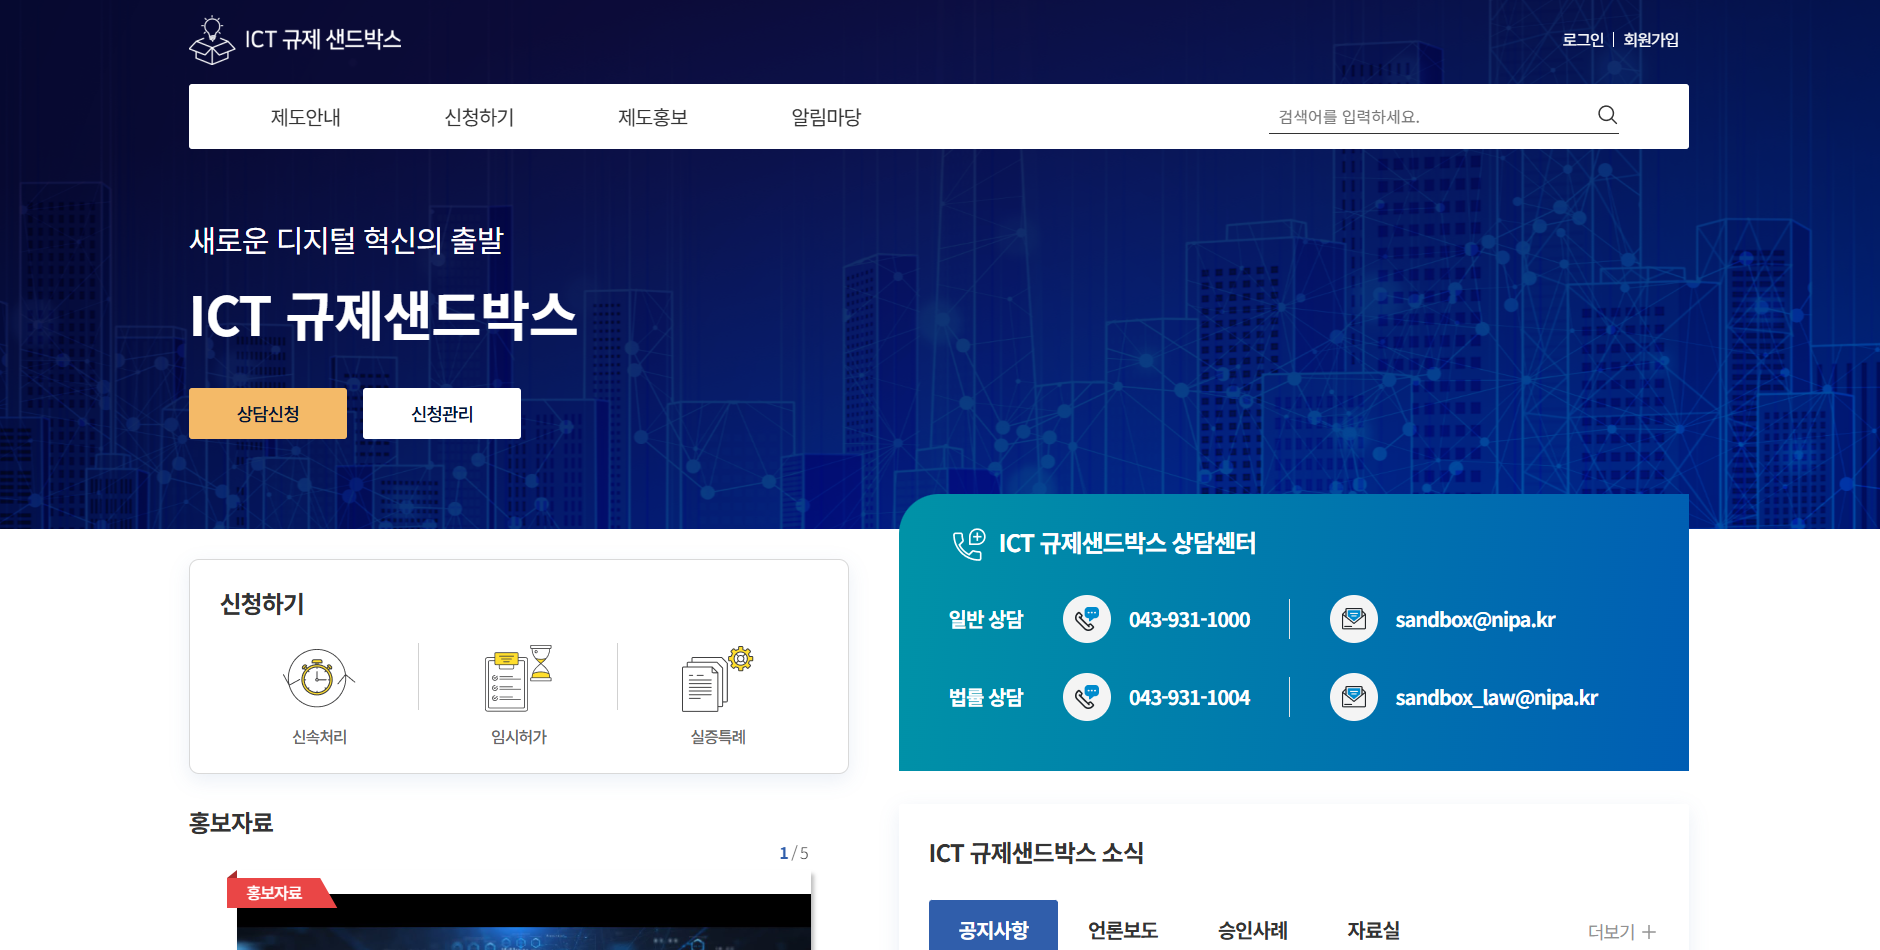
Task: Switch to the 승인사례 tab
Action: click(1252, 929)
